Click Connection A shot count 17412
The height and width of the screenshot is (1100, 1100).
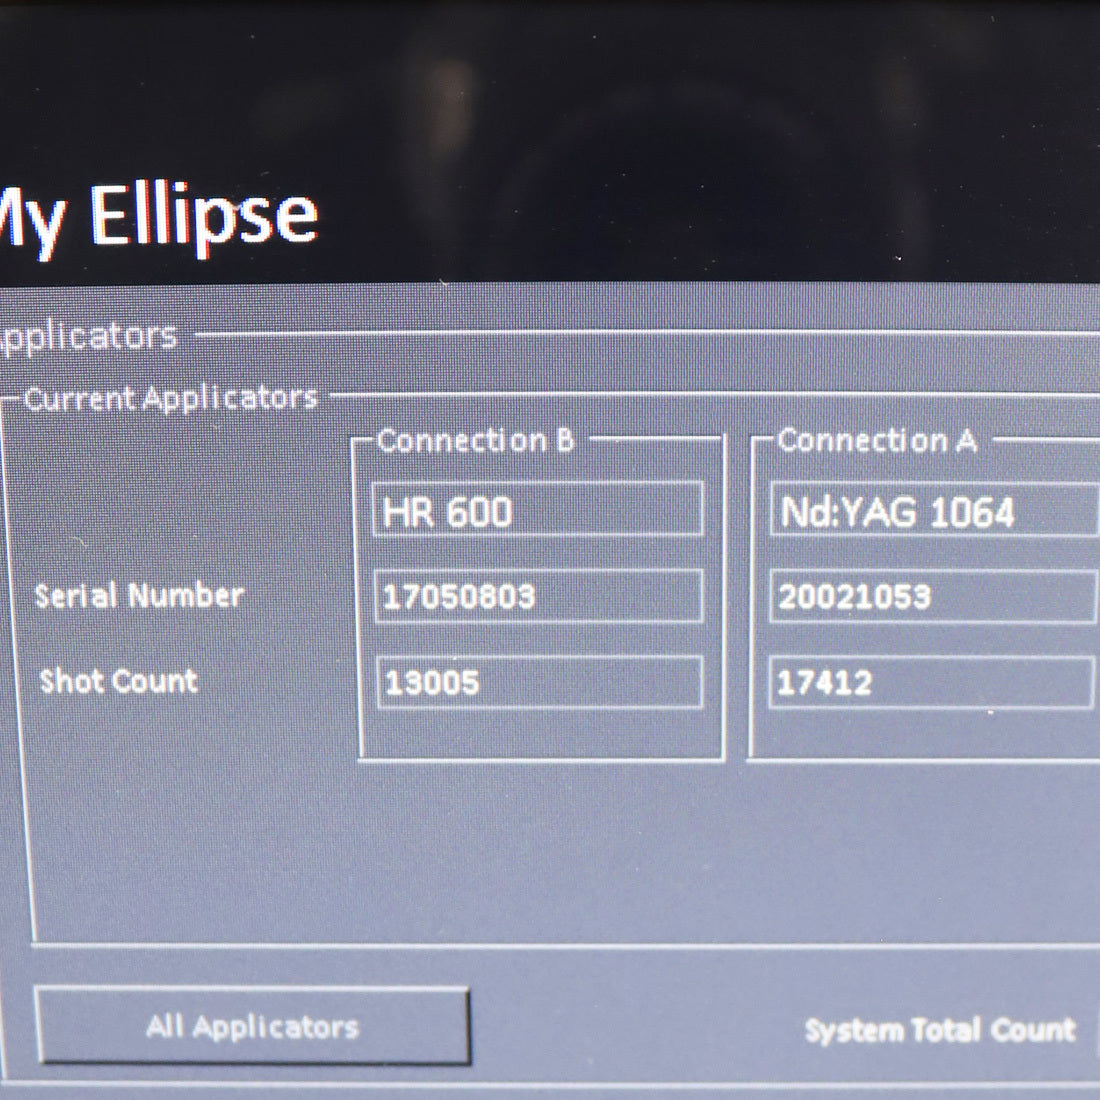(932, 682)
